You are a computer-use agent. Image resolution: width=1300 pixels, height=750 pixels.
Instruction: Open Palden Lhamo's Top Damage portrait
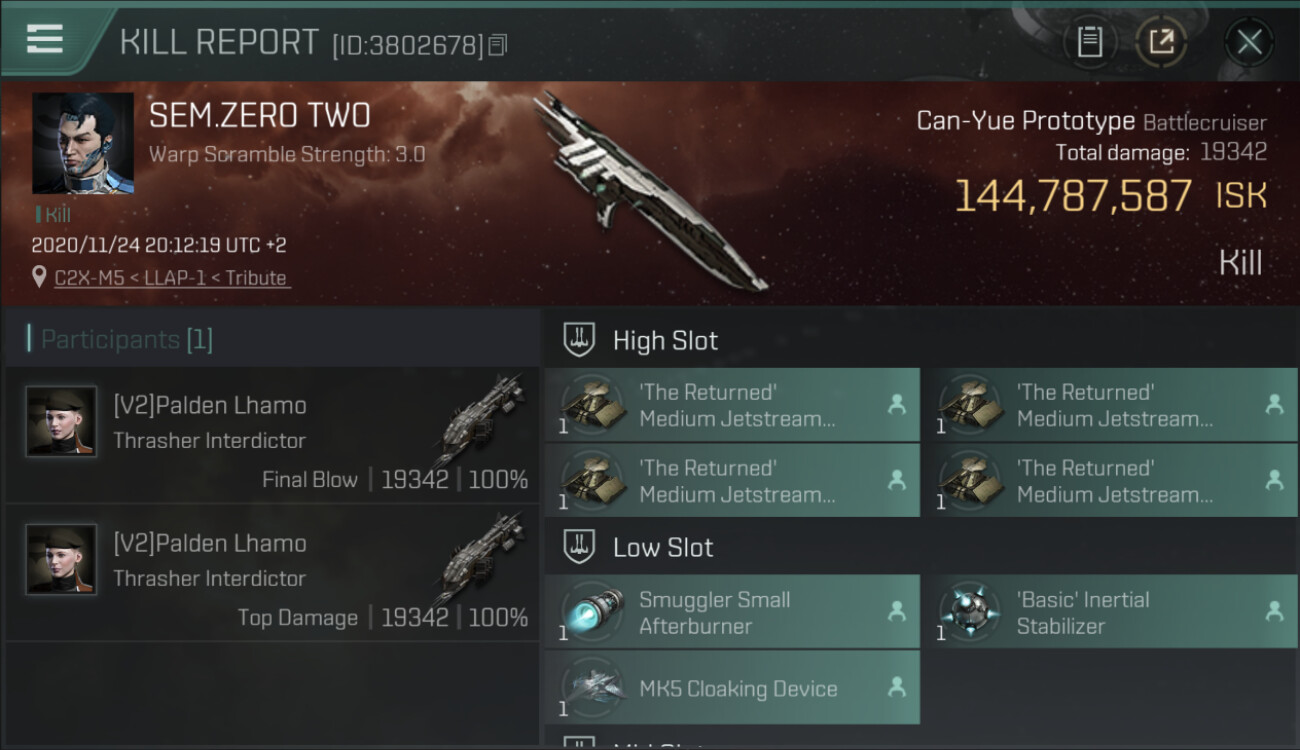pos(61,559)
